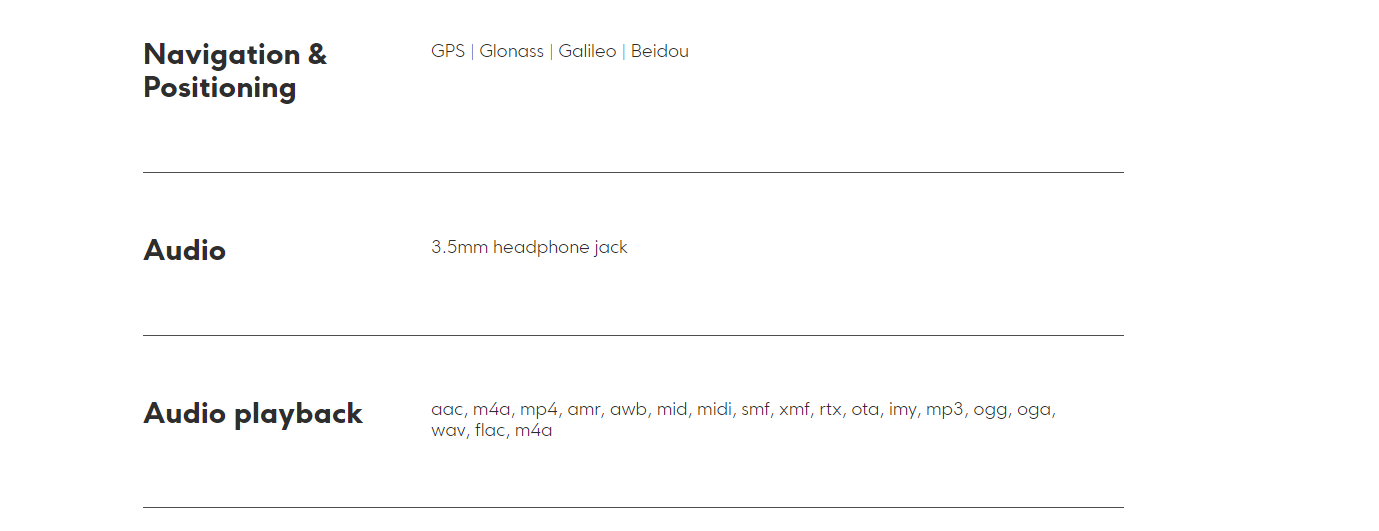Click the 3.5mm headphone jack text
This screenshot has width=1379, height=531.
tap(529, 247)
